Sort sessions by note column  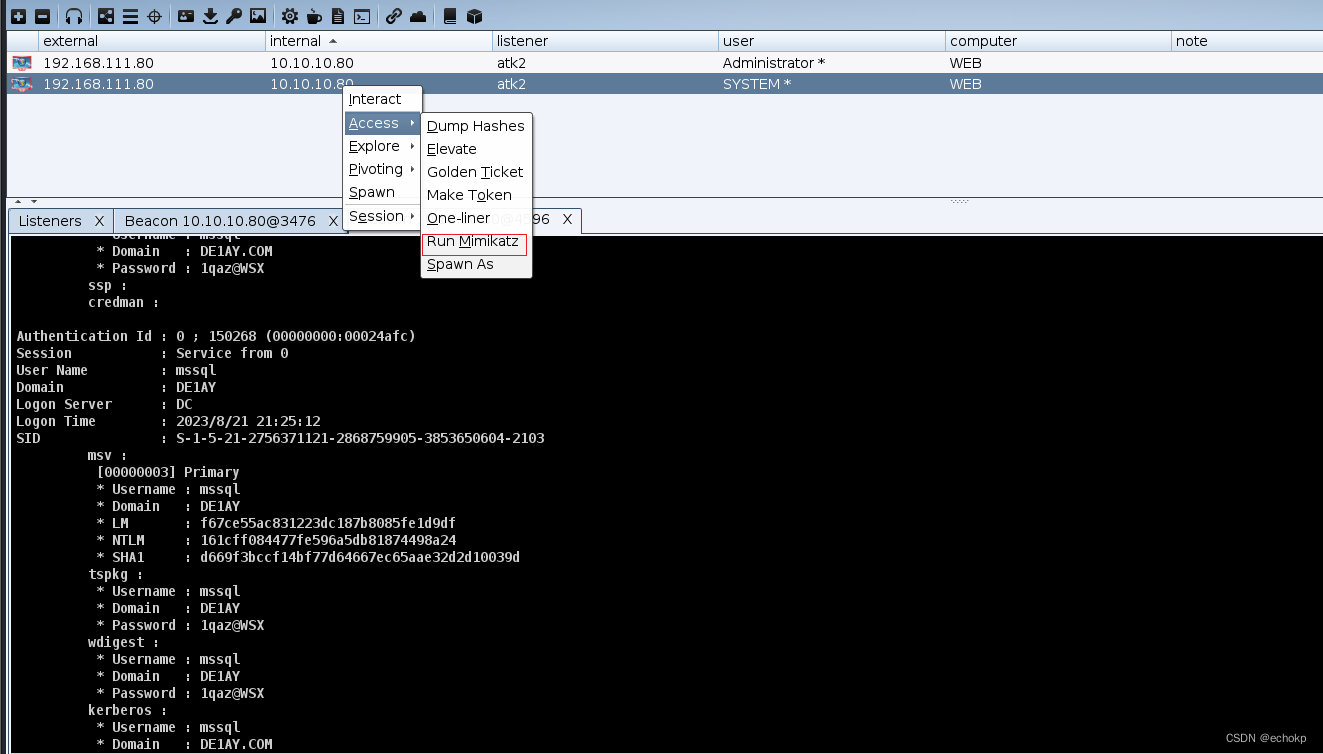click(1246, 41)
